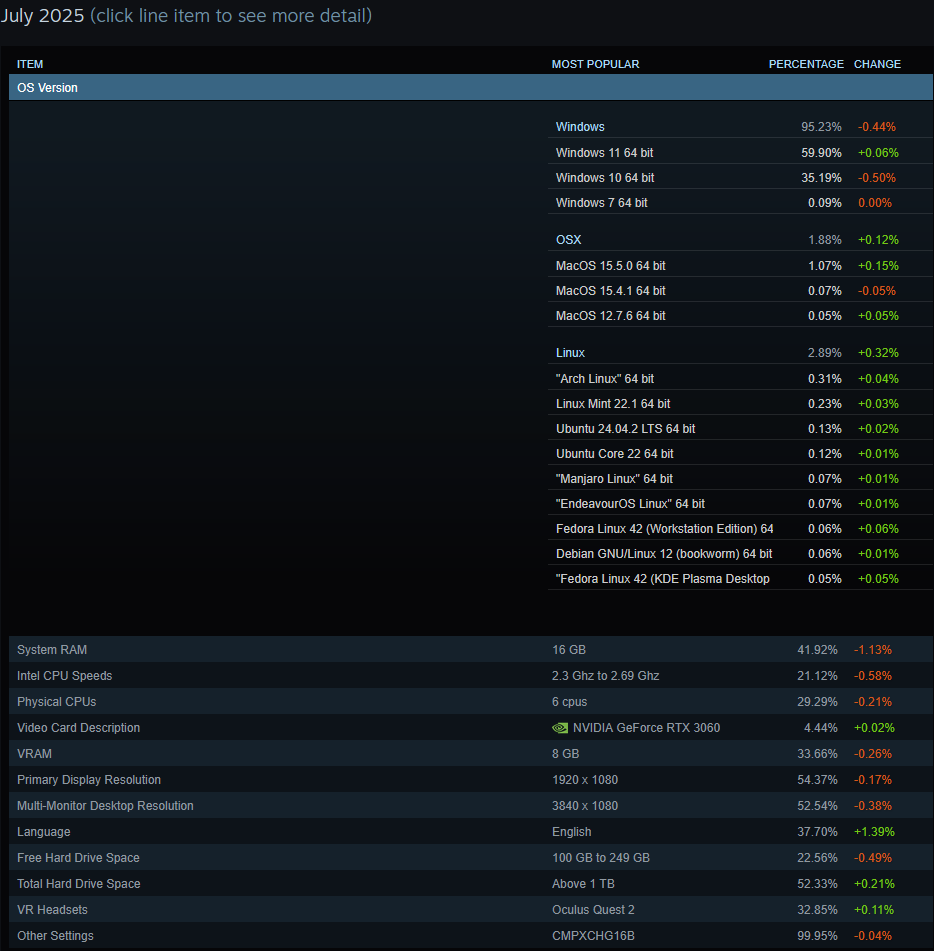Click the 99.95% Other Settings percentage
This screenshot has height=951, width=934.
[x=817, y=936]
